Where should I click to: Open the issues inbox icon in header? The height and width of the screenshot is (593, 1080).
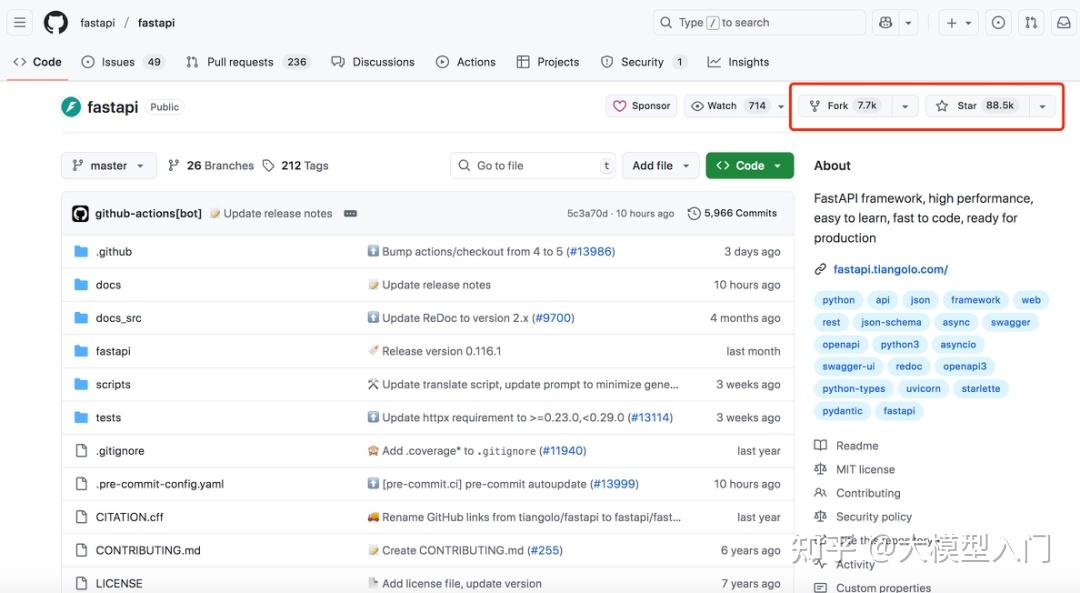tap(998, 23)
